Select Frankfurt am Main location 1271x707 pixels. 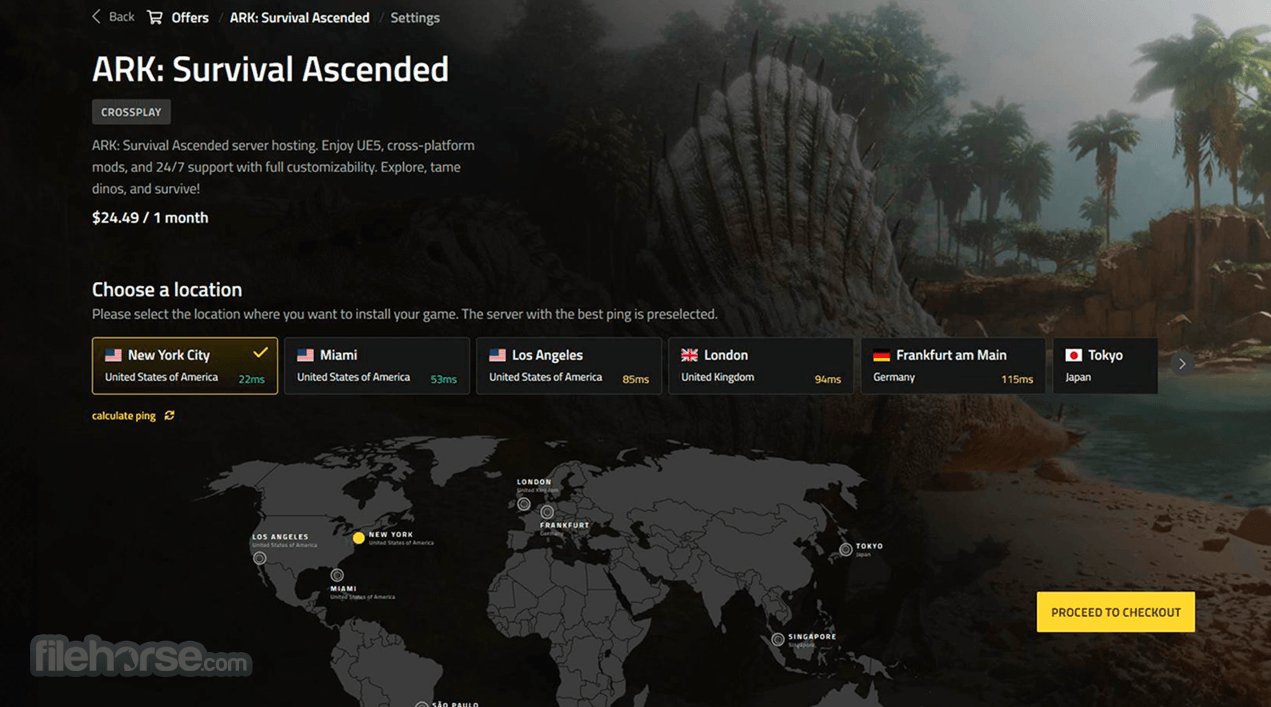pyautogui.click(x=953, y=365)
